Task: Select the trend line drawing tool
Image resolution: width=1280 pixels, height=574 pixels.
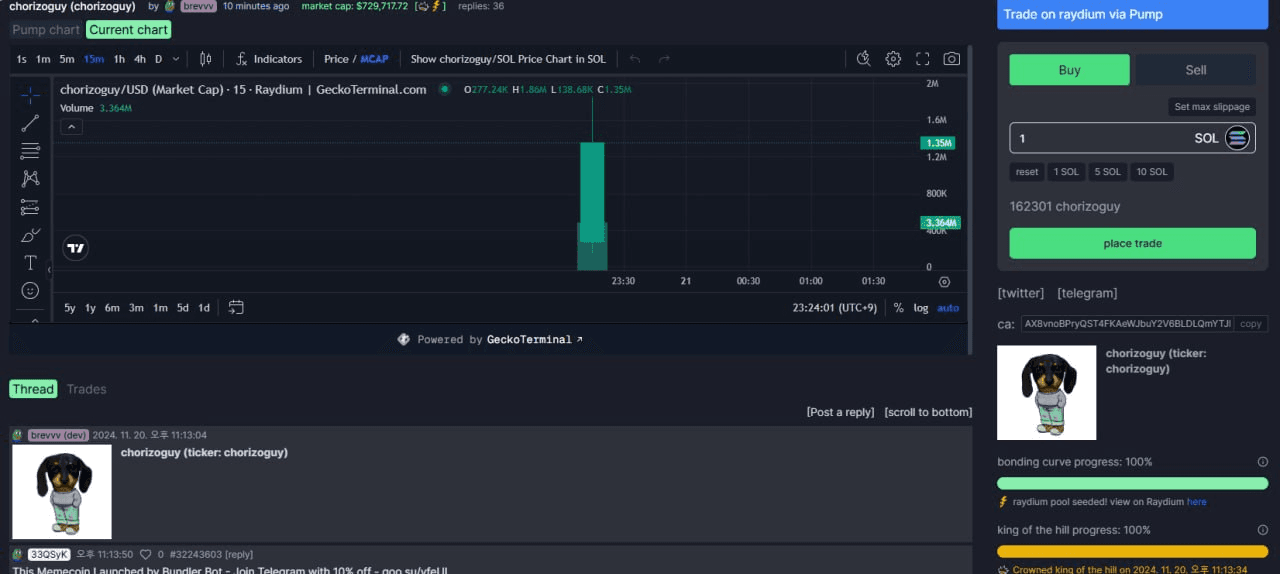Action: click(30, 123)
